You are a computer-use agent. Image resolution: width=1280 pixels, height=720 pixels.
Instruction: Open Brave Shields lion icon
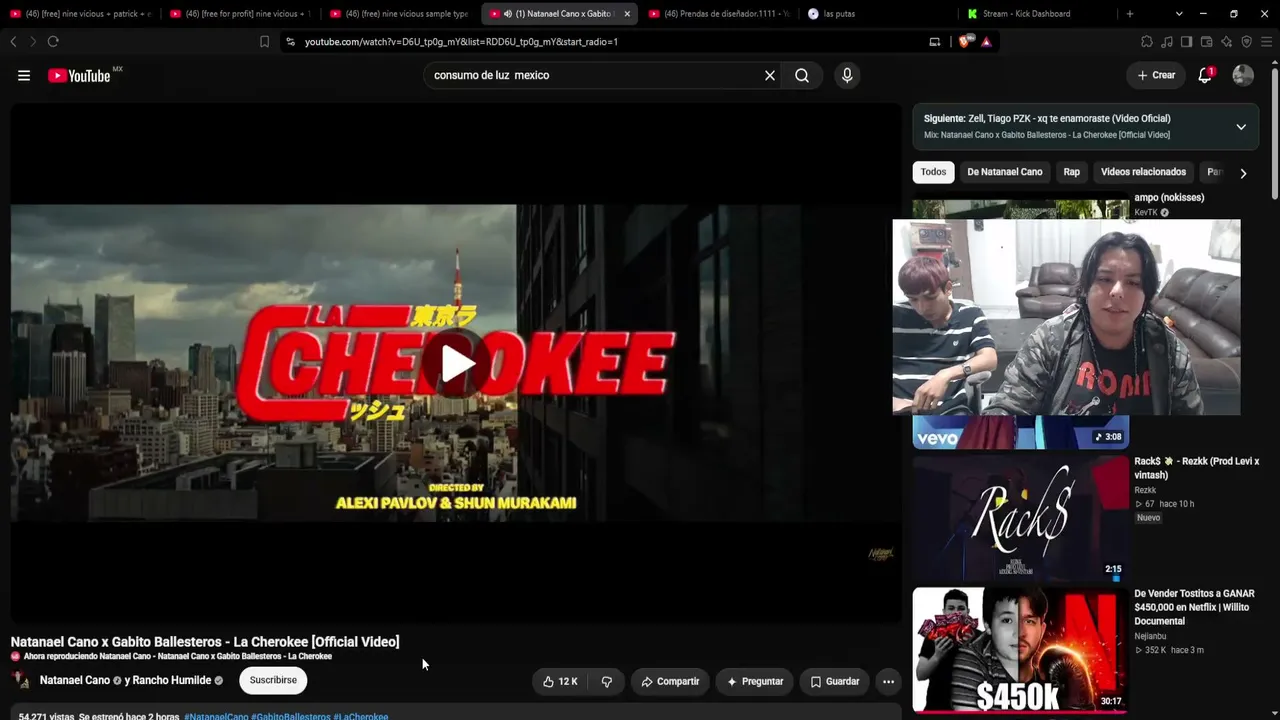[964, 41]
